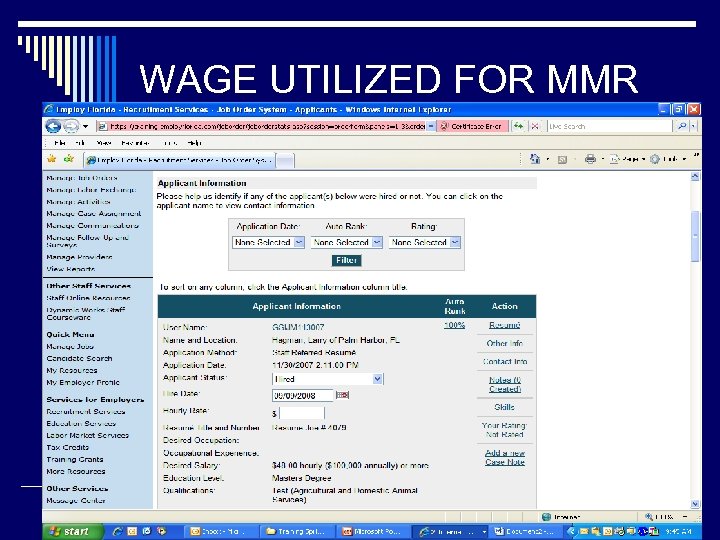Image resolution: width=720 pixels, height=540 pixels.
Task: Open the Help menu in menu bar
Action: coord(195,143)
